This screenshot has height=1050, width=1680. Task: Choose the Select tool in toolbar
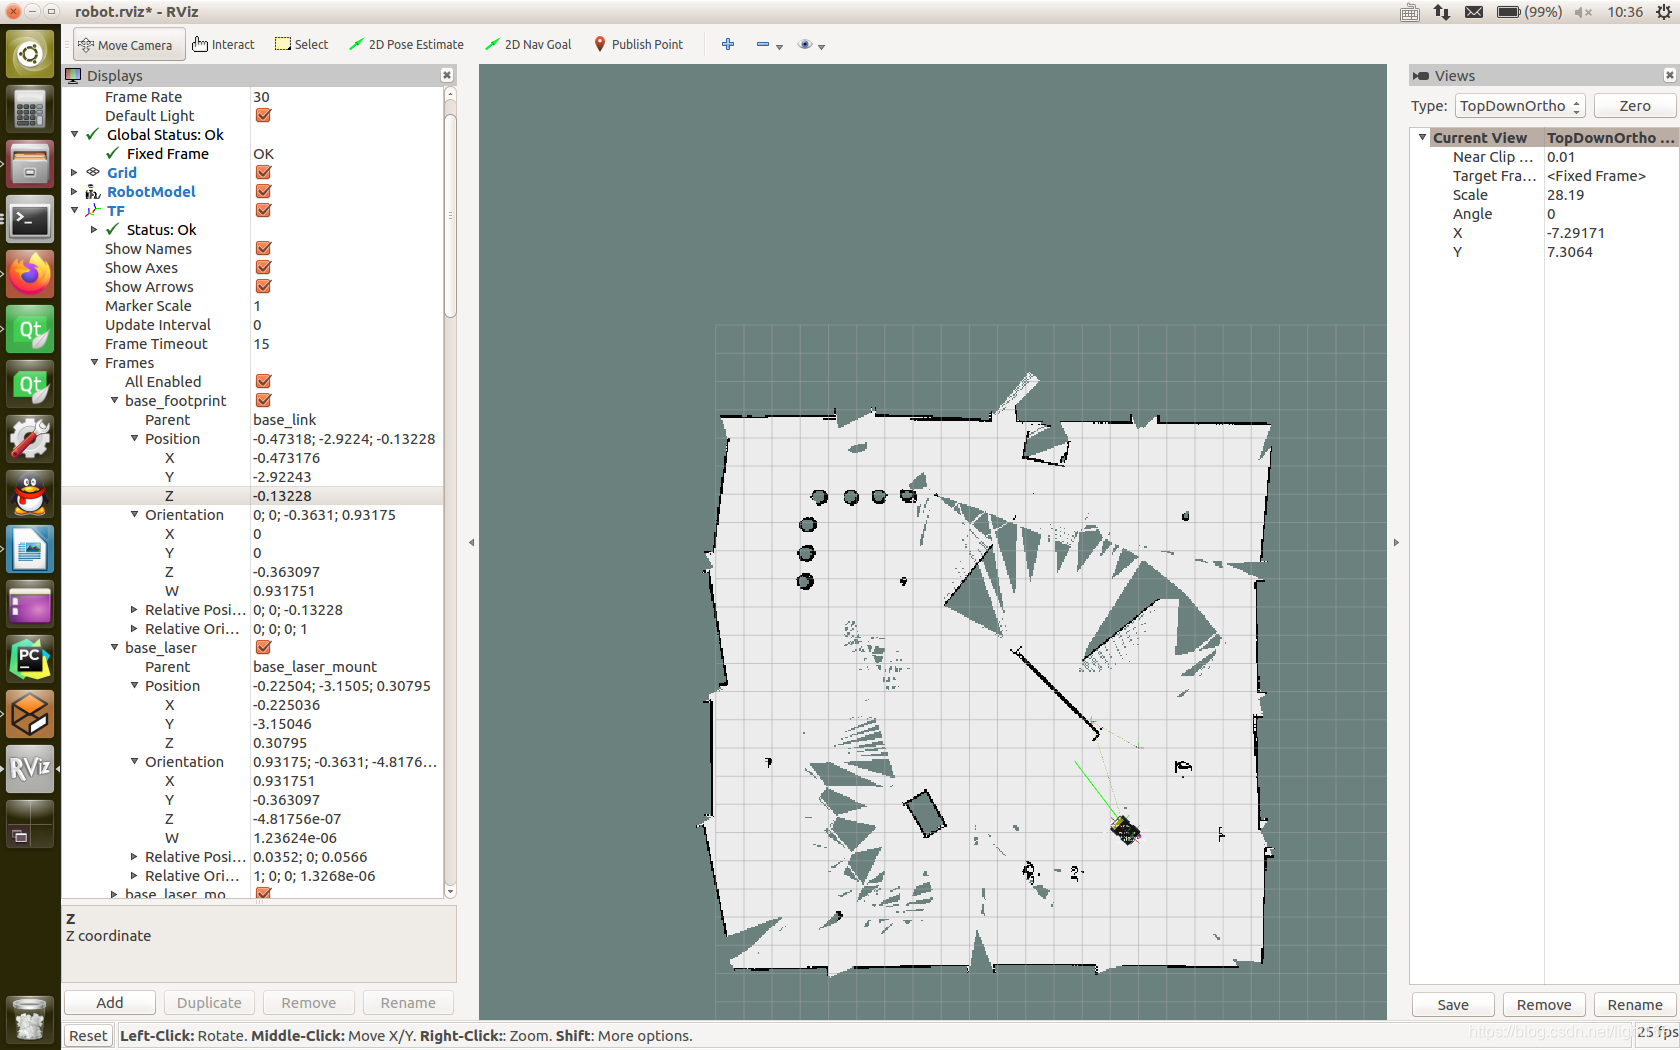tap(301, 45)
